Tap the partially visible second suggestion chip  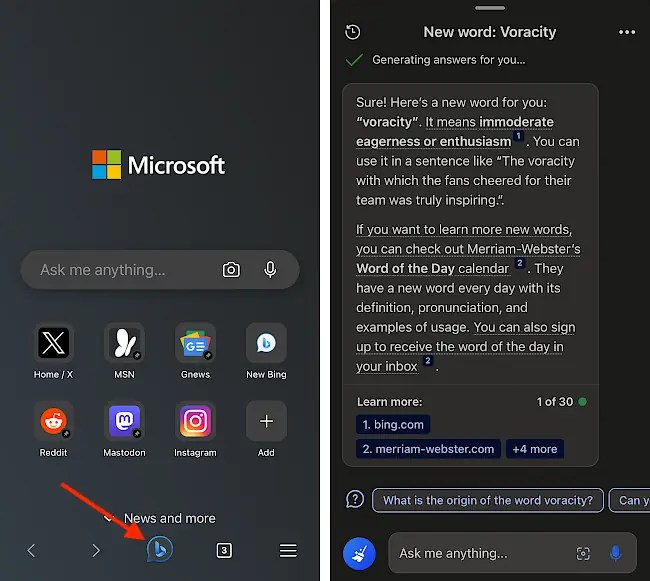pos(630,500)
